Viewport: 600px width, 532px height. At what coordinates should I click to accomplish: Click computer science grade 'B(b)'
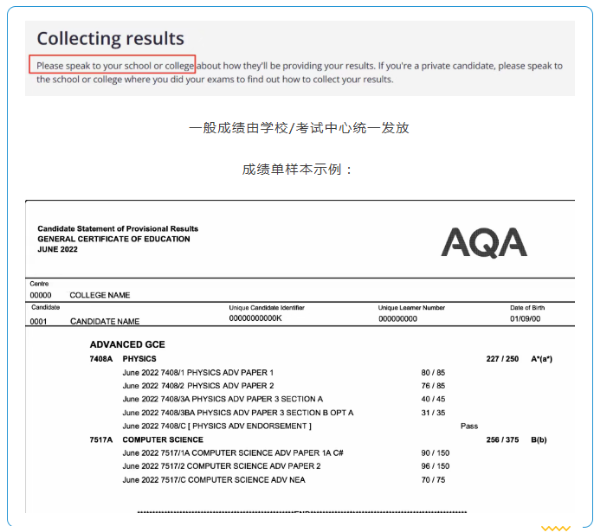[x=539, y=440]
